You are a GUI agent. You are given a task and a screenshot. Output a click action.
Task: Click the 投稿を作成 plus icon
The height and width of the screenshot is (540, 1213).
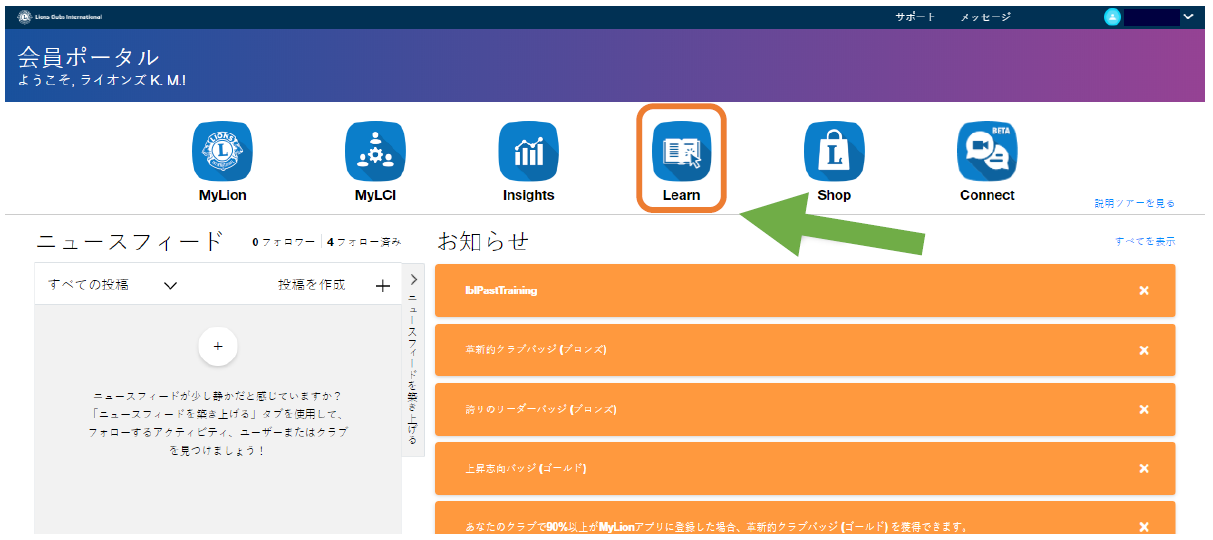click(382, 286)
